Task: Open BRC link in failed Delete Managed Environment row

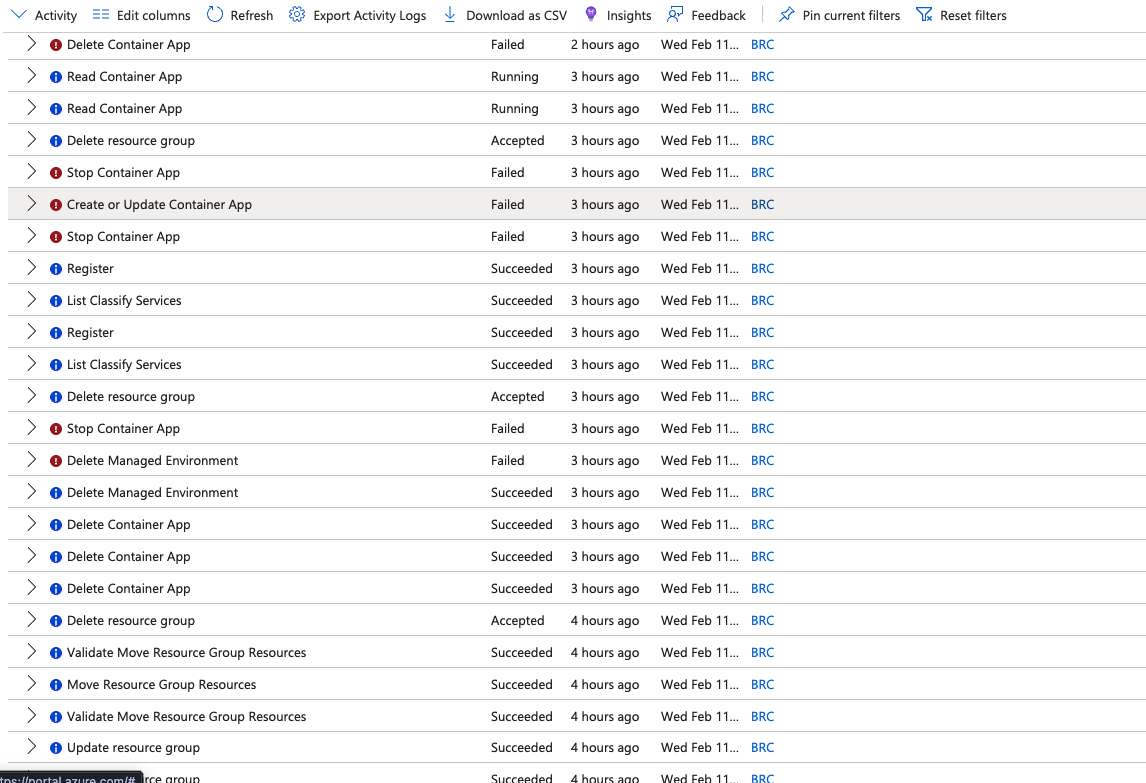Action: pos(762,461)
